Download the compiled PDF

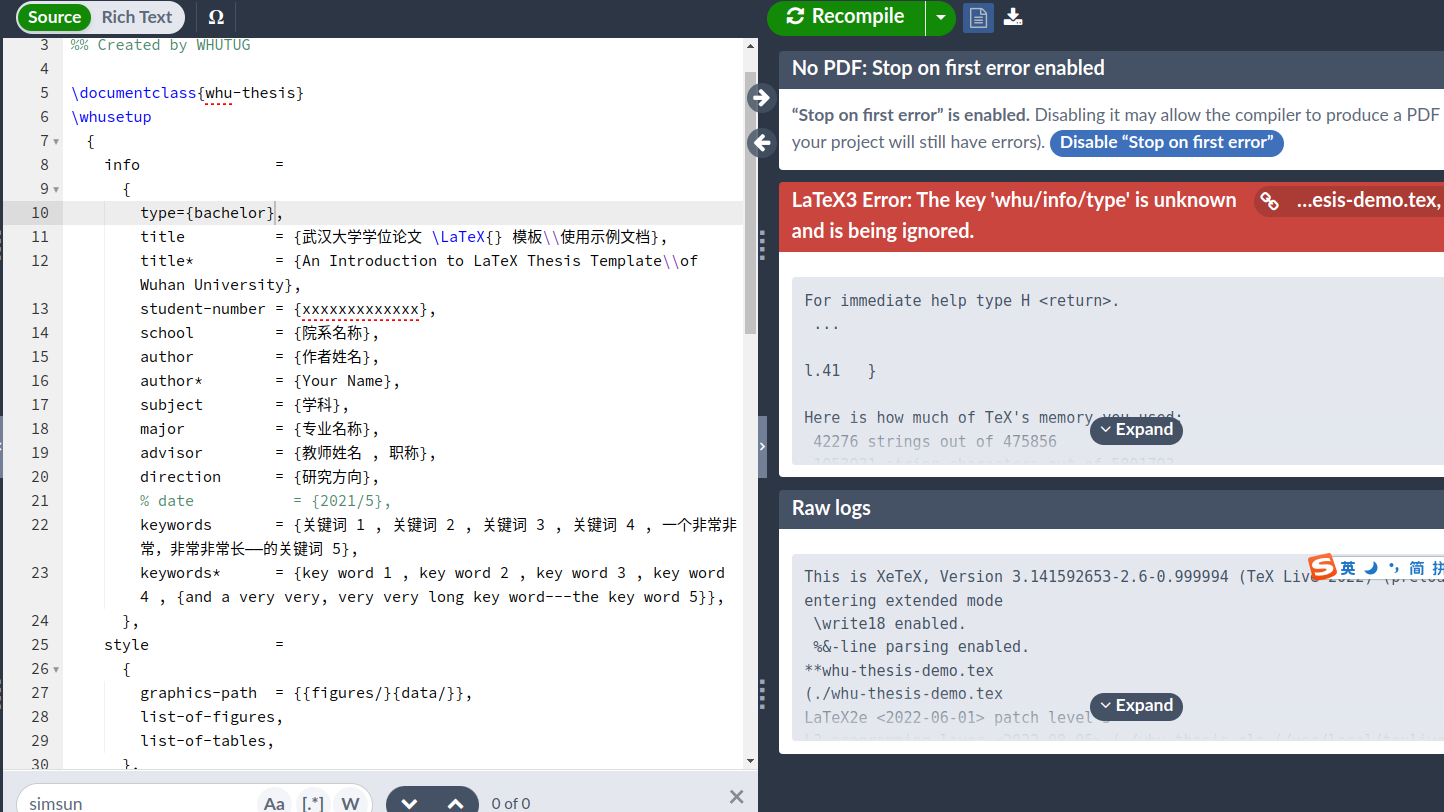click(x=1013, y=17)
